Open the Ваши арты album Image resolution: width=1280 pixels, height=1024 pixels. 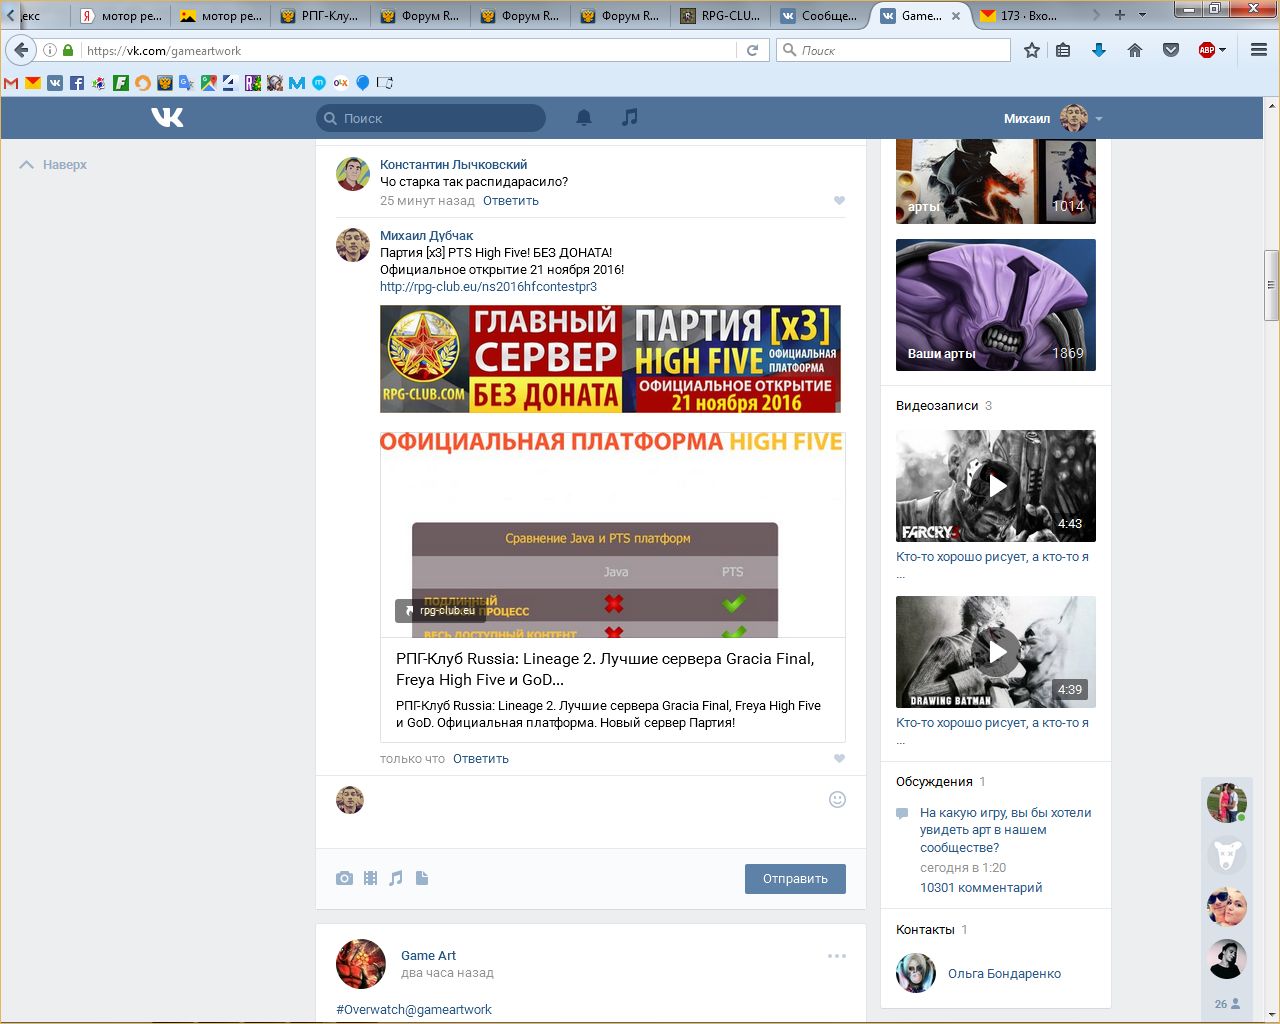(x=996, y=305)
